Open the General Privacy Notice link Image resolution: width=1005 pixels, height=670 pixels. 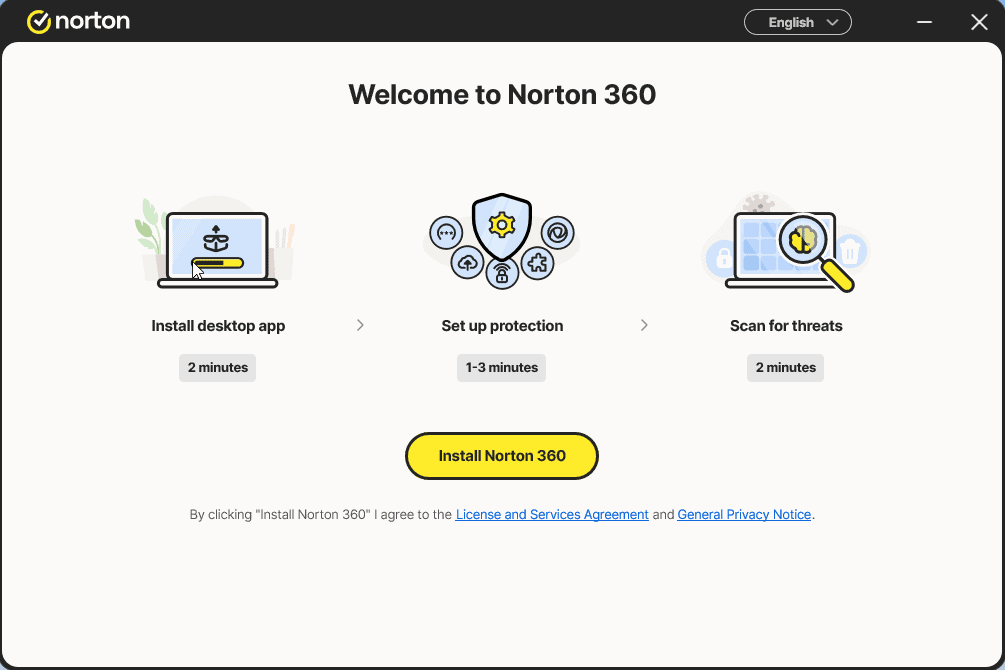(x=744, y=515)
